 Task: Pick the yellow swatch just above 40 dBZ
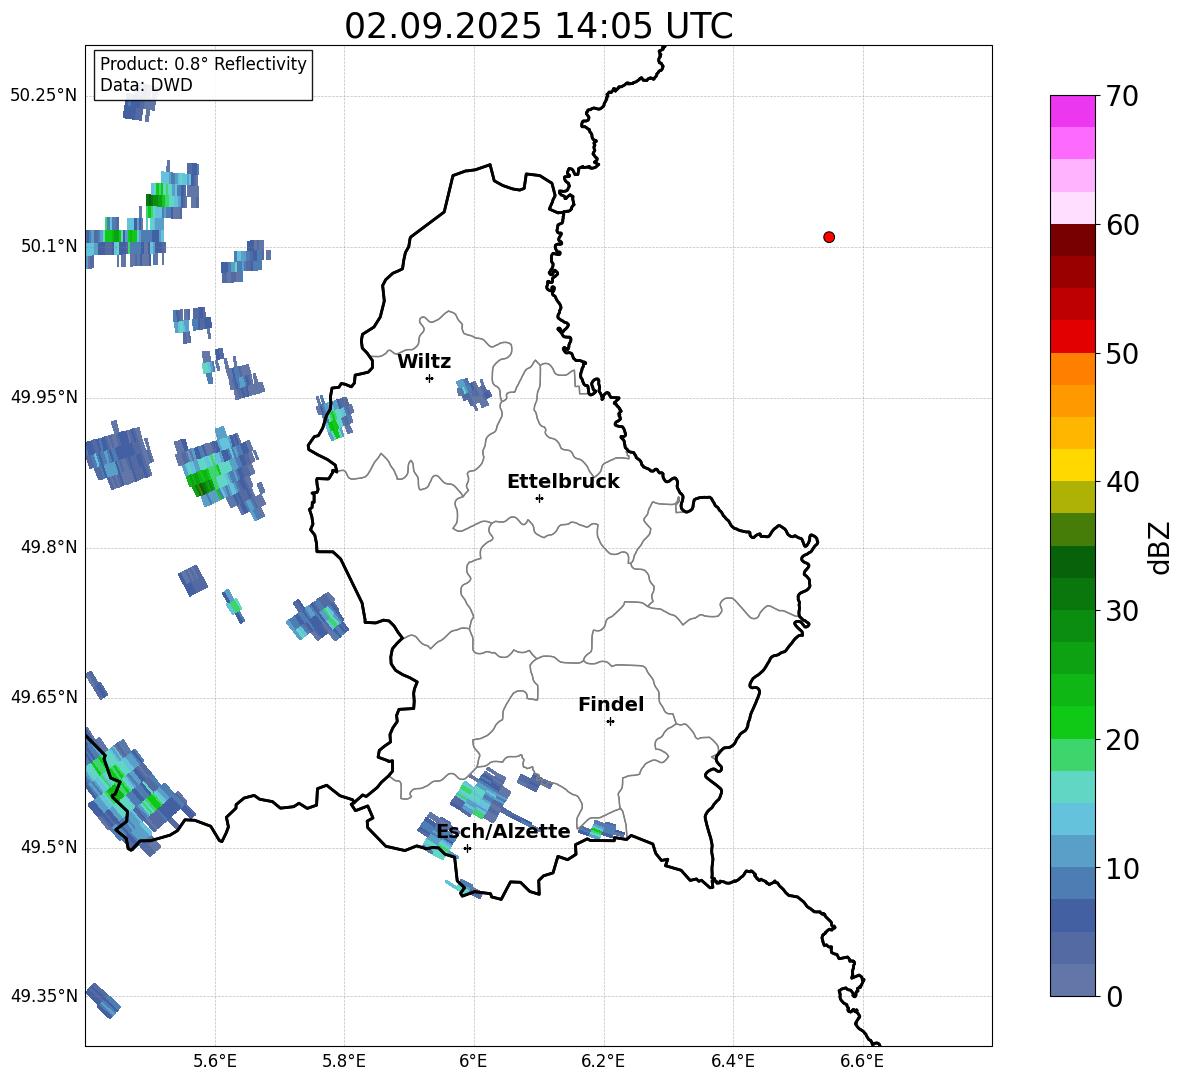tap(1073, 465)
